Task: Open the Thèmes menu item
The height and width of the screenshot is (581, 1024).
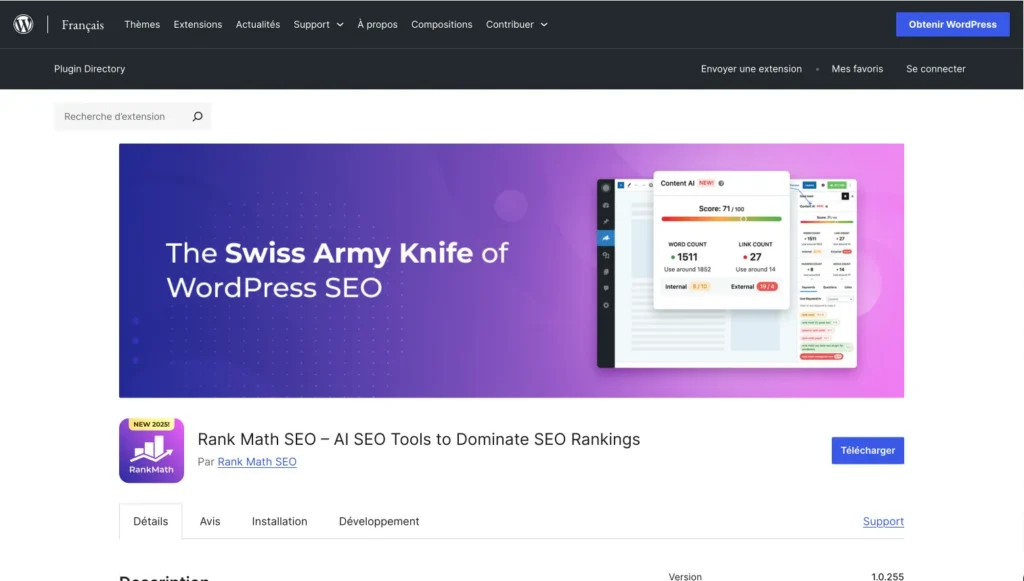Action: pyautogui.click(x=141, y=24)
